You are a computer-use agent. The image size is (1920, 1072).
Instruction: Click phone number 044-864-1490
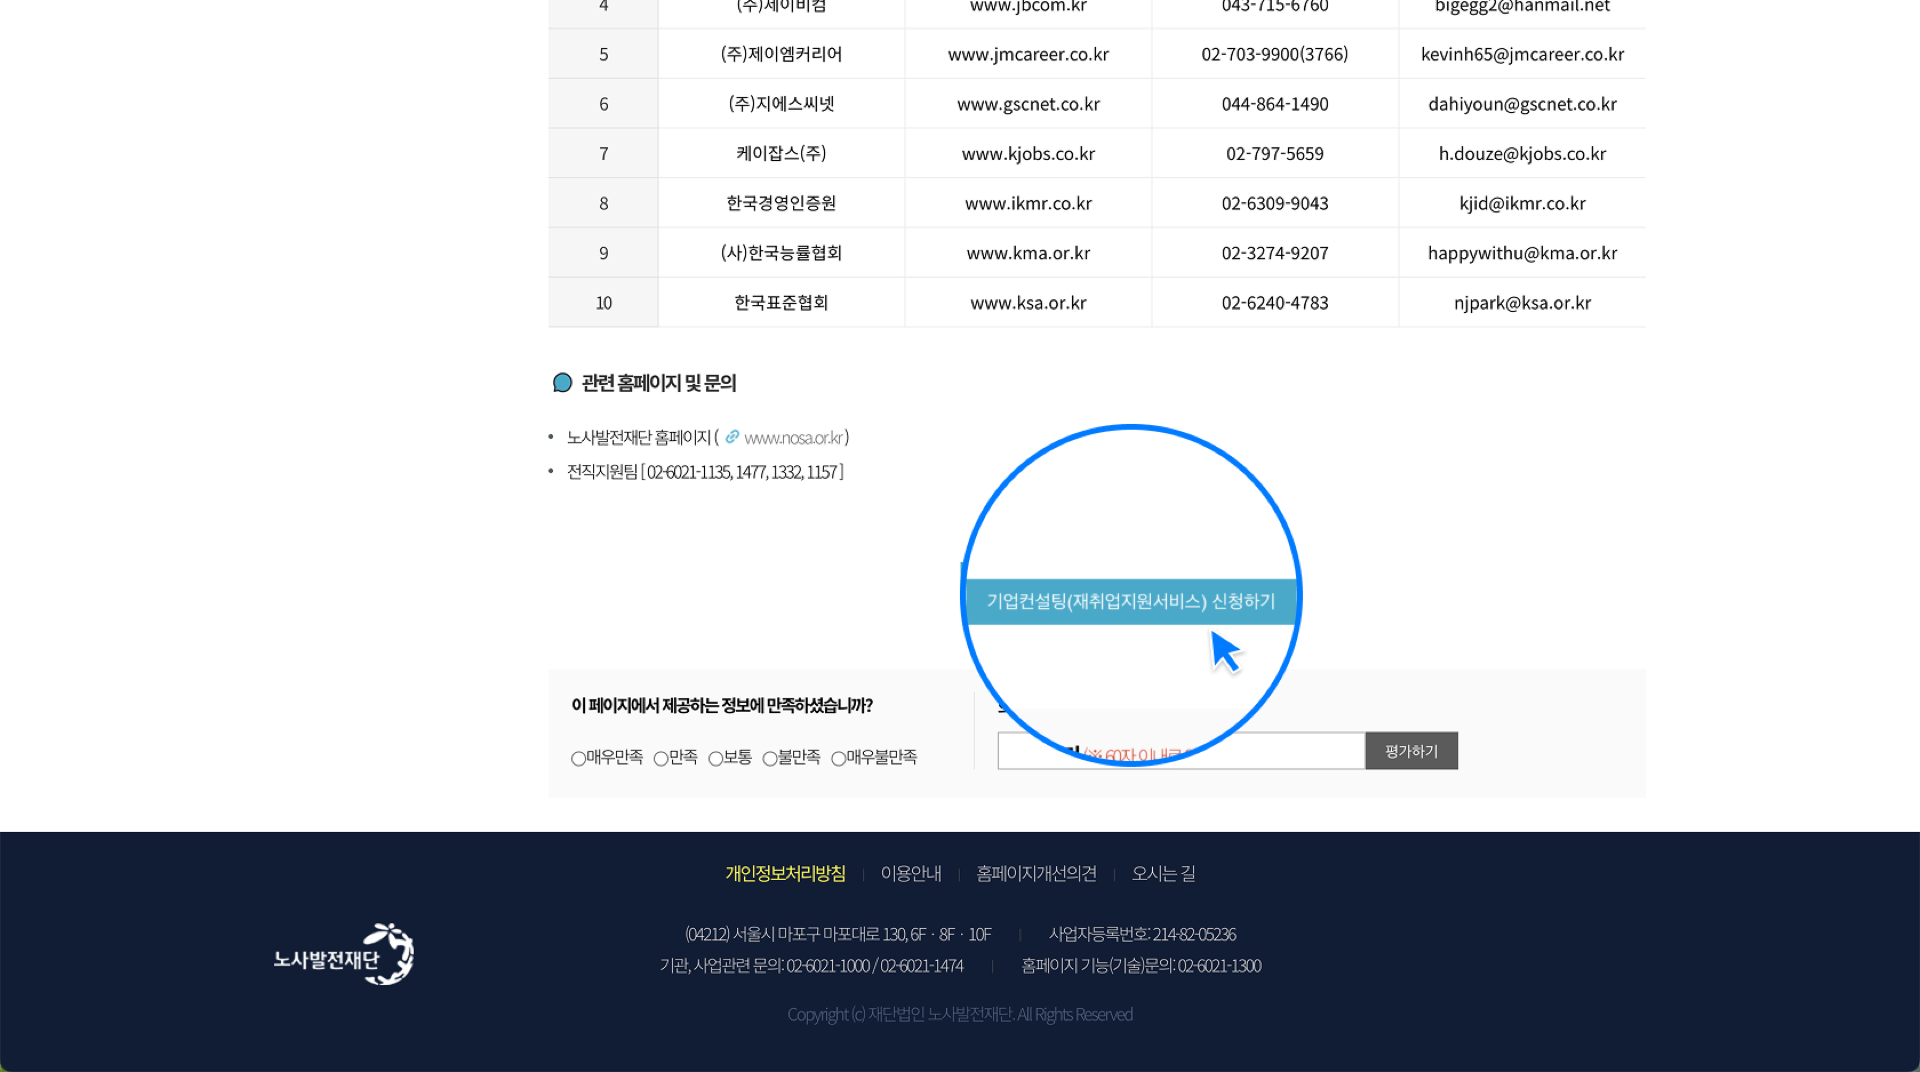point(1275,104)
